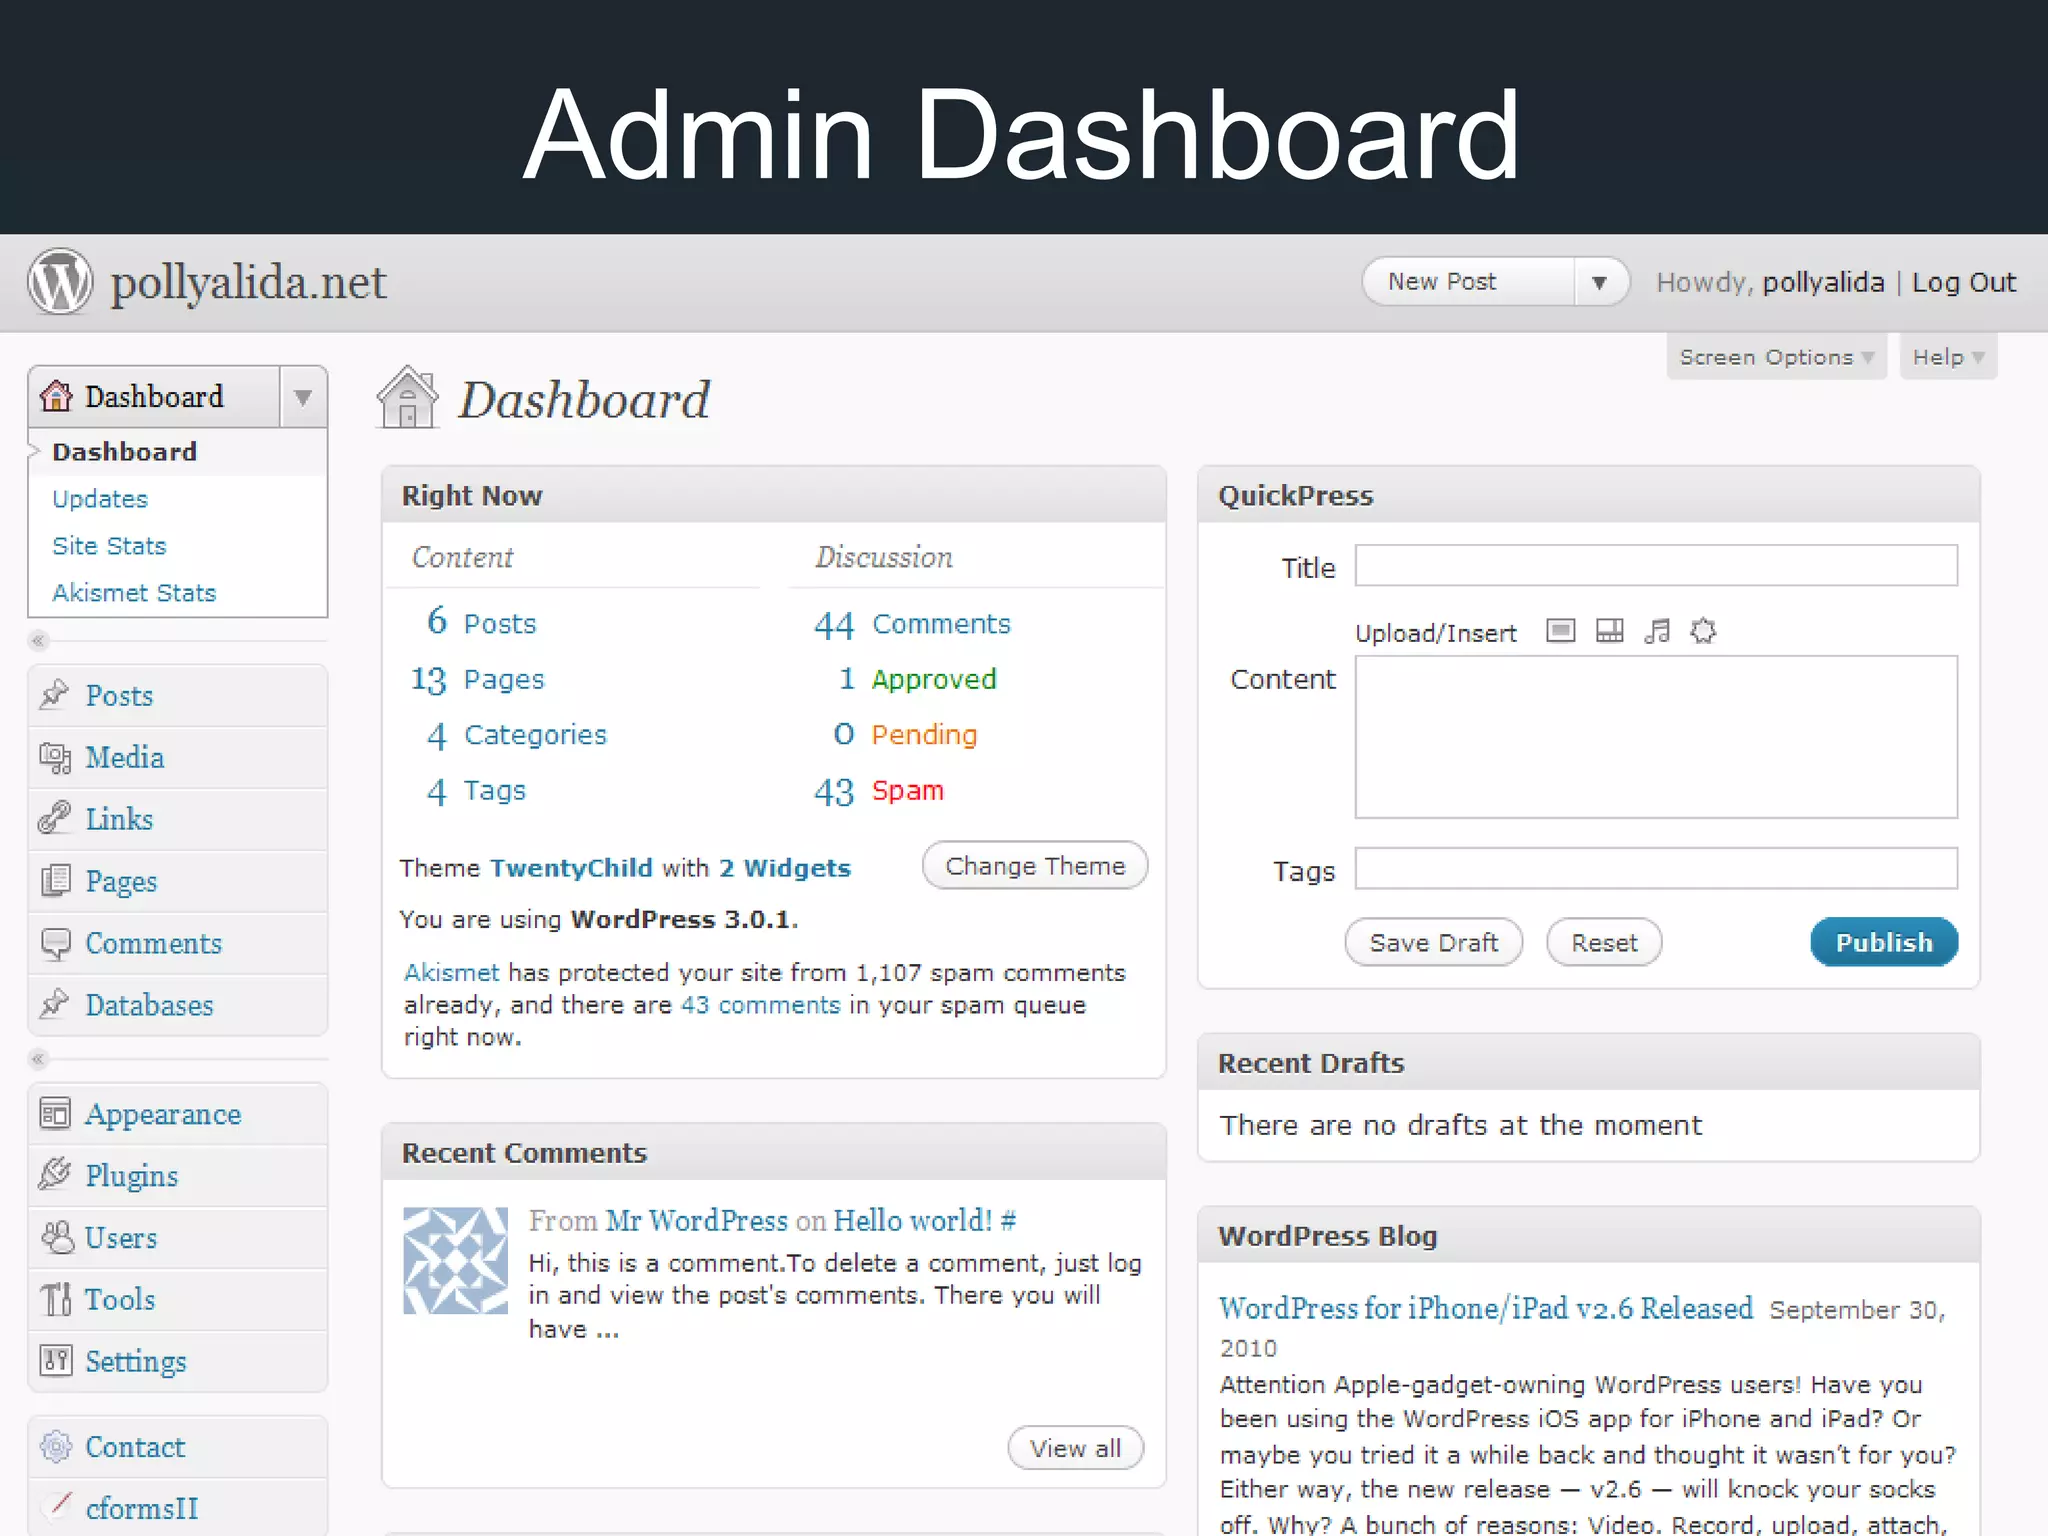
Task: Click the Reset button in QuickPress
Action: pos(1604,942)
